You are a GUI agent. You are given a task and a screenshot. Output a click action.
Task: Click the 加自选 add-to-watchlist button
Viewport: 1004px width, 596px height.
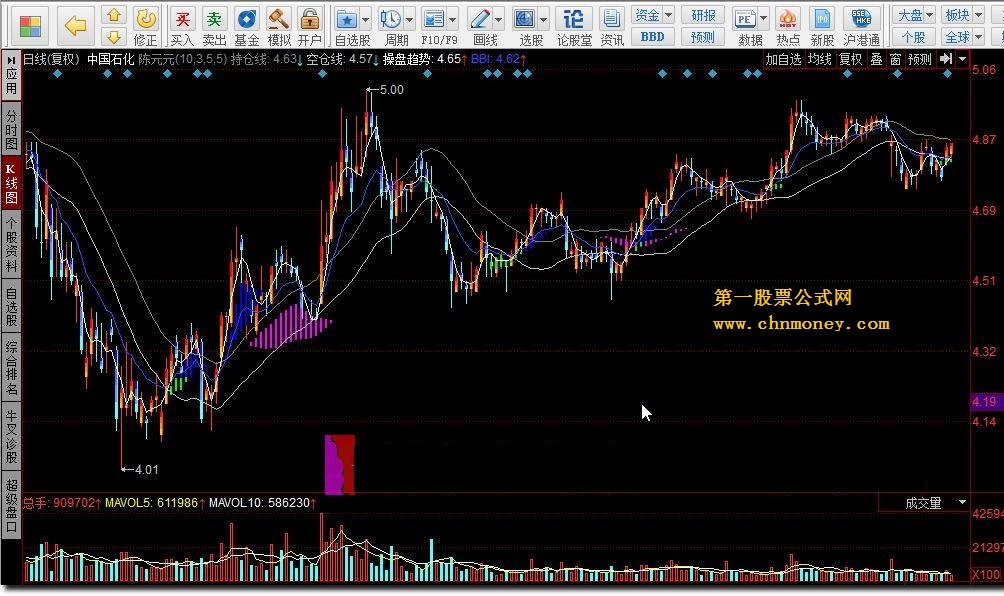click(783, 60)
